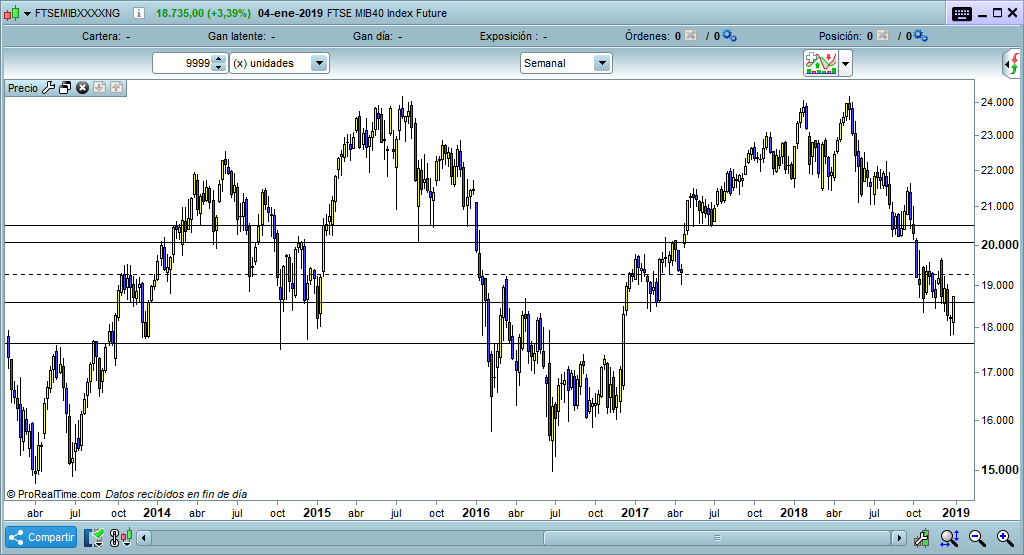Image resolution: width=1024 pixels, height=555 pixels.
Task: Detach the Precio panel with the windows icon
Action: tap(65, 88)
